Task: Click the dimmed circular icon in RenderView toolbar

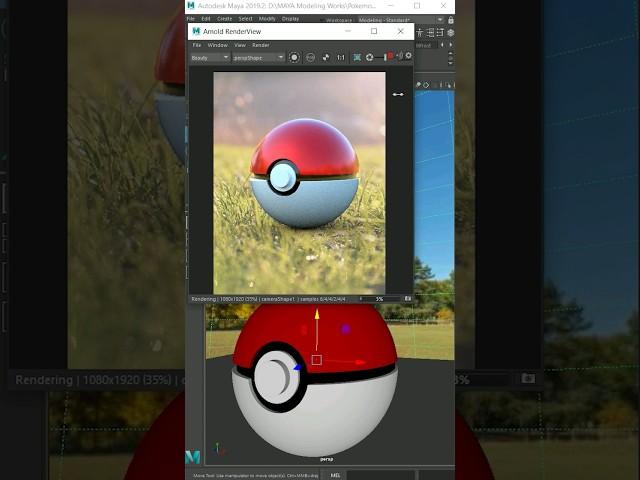Action: (x=311, y=58)
